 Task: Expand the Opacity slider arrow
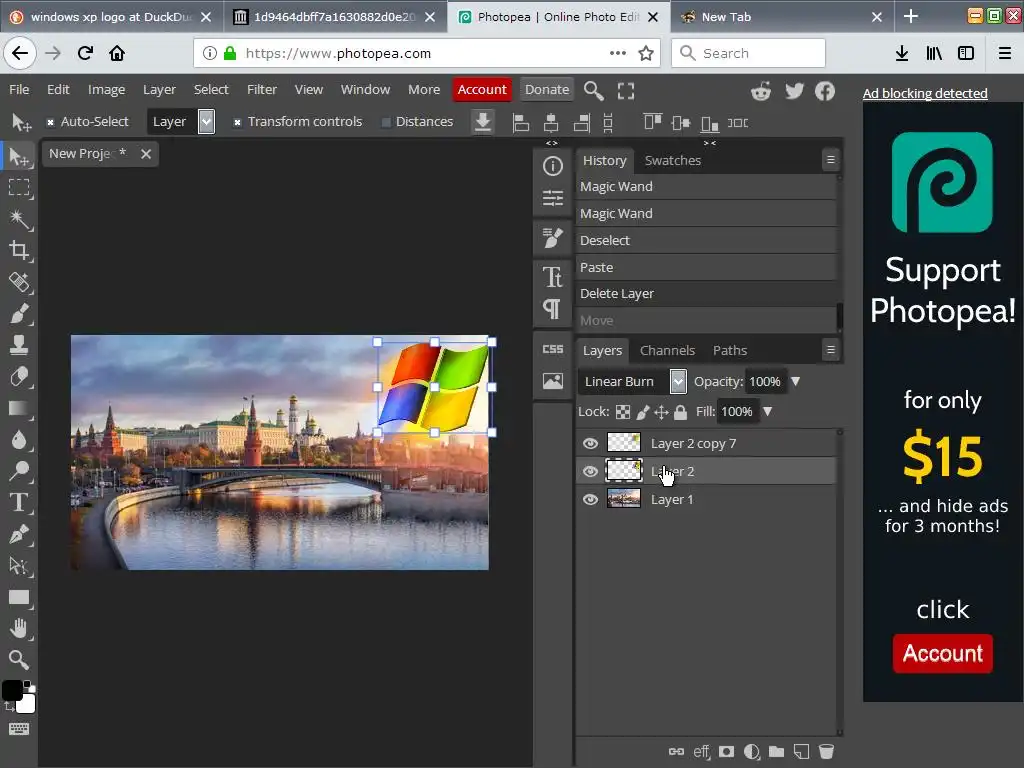coord(795,381)
